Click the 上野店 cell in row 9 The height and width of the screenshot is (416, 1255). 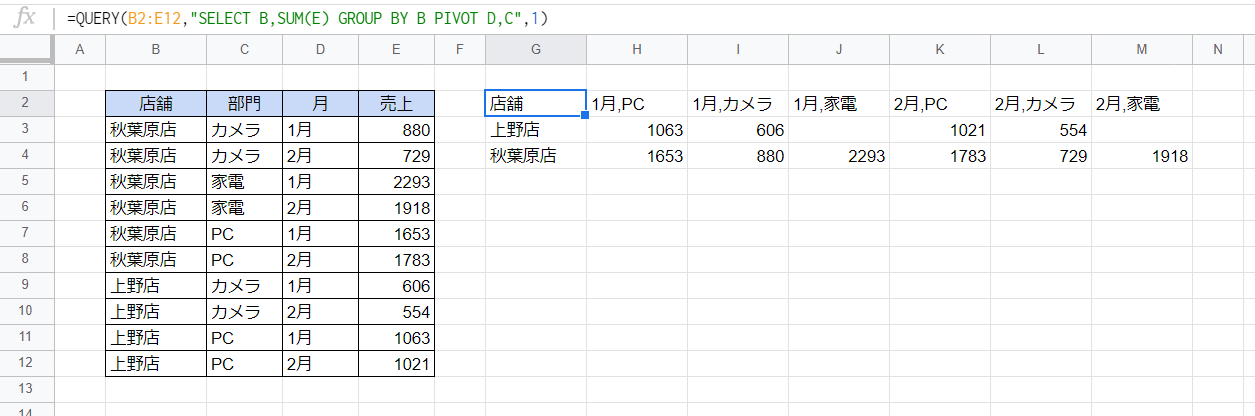[x=156, y=285]
